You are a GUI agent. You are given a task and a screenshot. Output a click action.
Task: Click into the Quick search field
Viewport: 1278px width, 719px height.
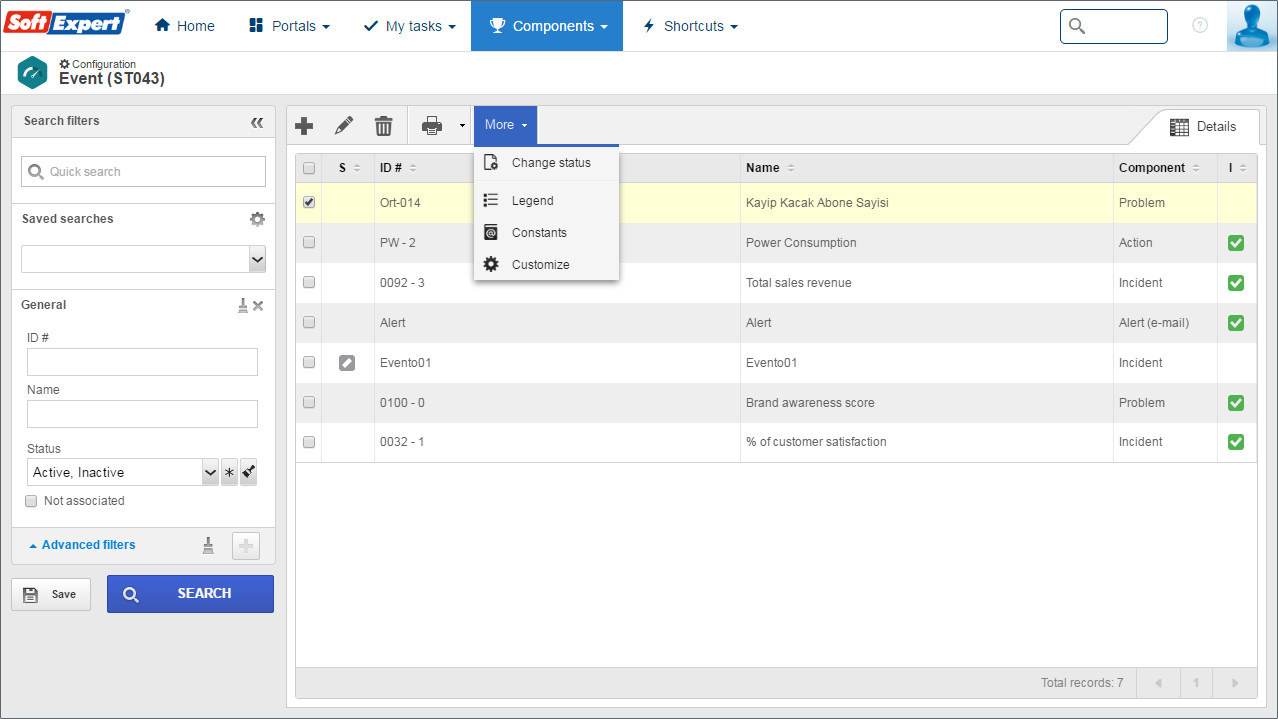143,171
